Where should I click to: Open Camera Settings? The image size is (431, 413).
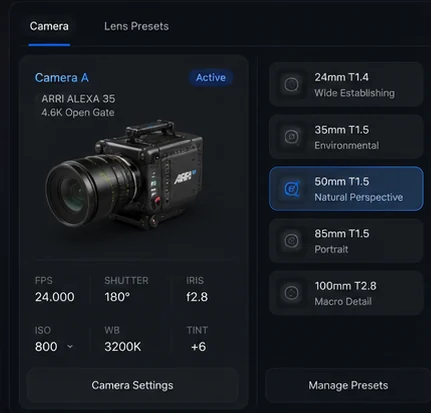tap(132, 385)
